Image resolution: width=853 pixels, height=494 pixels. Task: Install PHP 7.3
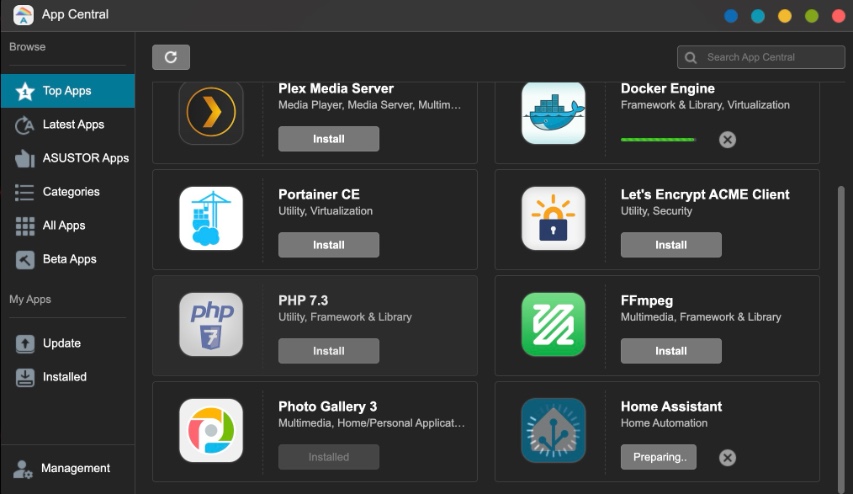click(x=329, y=351)
